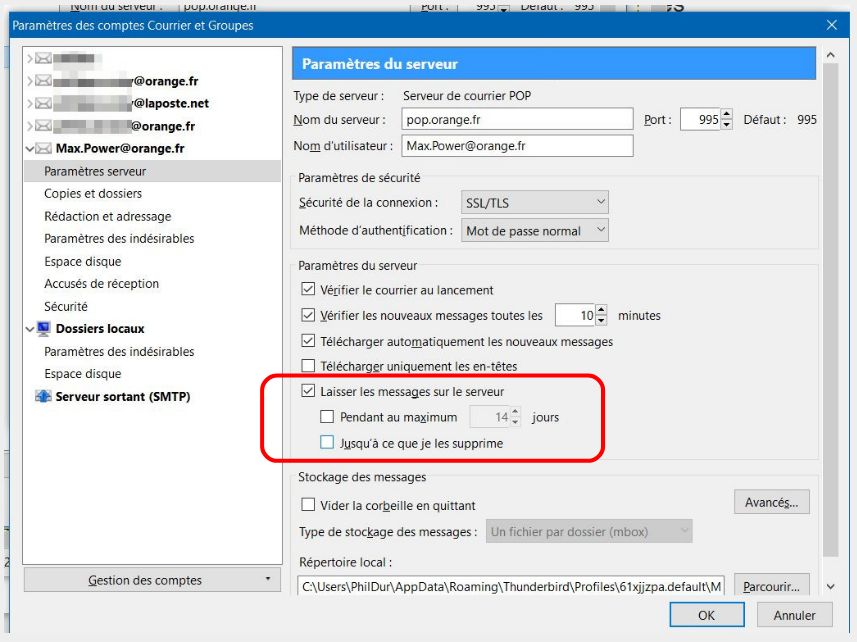Expand the @laposte.net account node
857x642 pixels.
click(30, 103)
